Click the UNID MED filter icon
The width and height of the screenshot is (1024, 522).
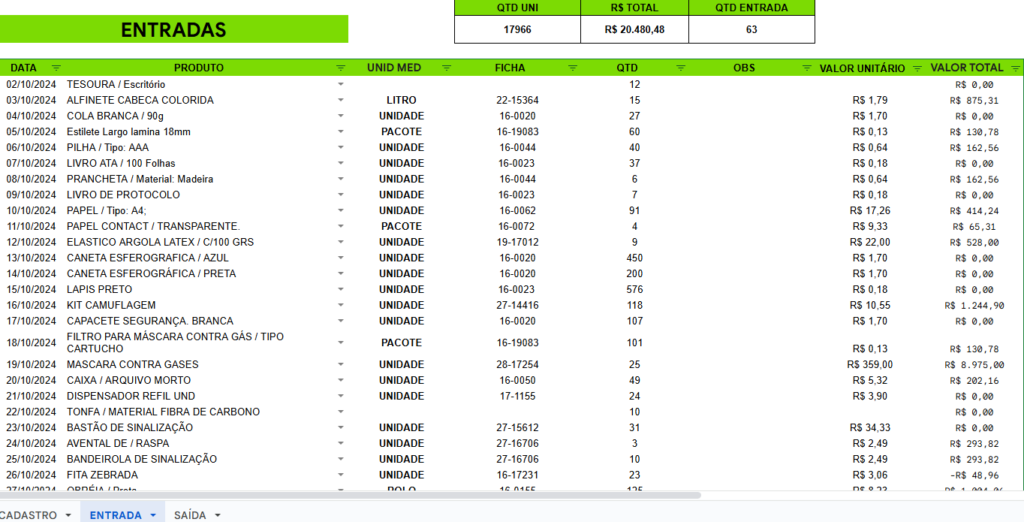446,68
